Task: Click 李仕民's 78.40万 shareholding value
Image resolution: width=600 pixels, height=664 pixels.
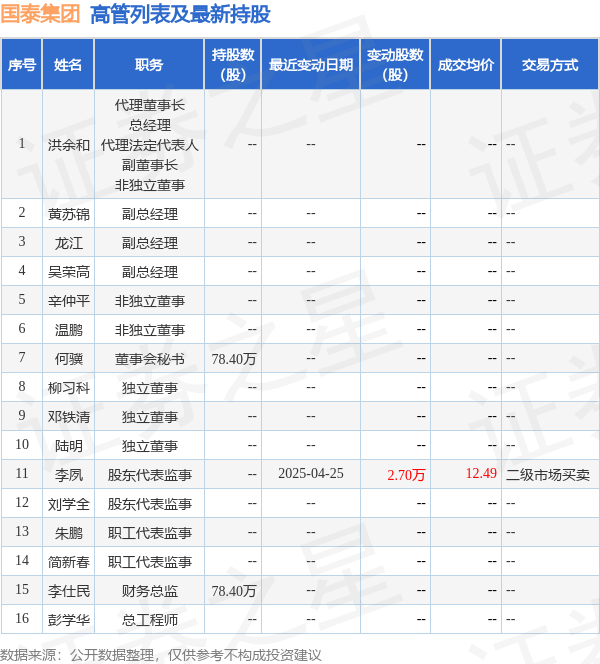Action: tap(234, 591)
